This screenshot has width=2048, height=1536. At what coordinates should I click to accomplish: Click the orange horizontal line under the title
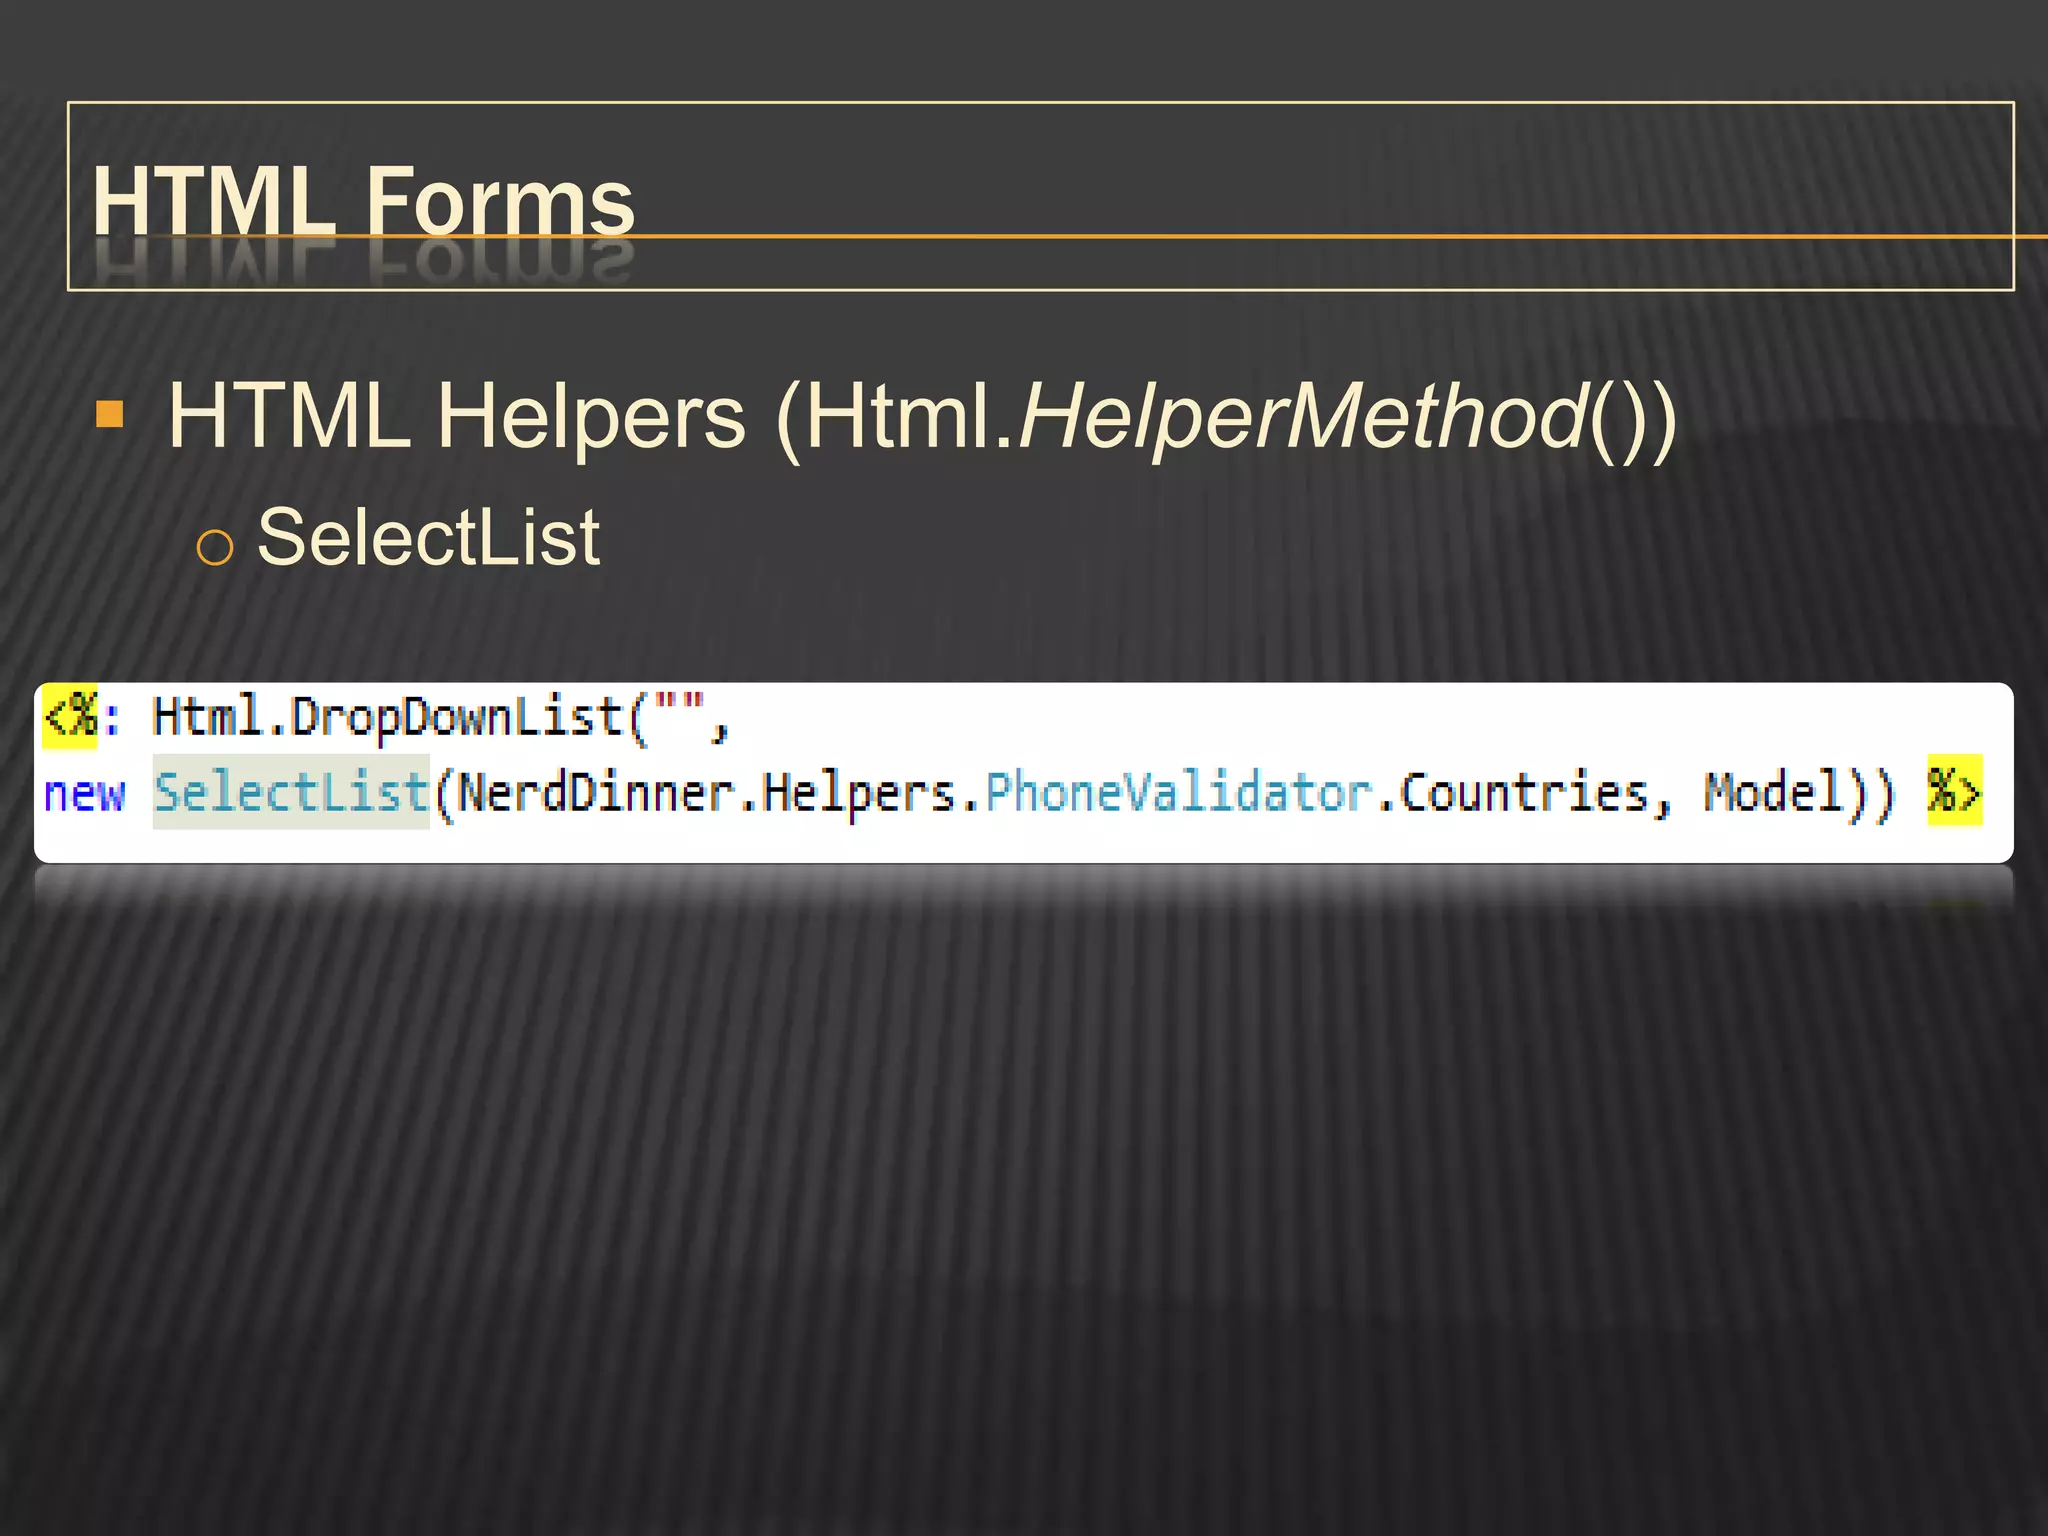pyautogui.click(x=1300, y=237)
